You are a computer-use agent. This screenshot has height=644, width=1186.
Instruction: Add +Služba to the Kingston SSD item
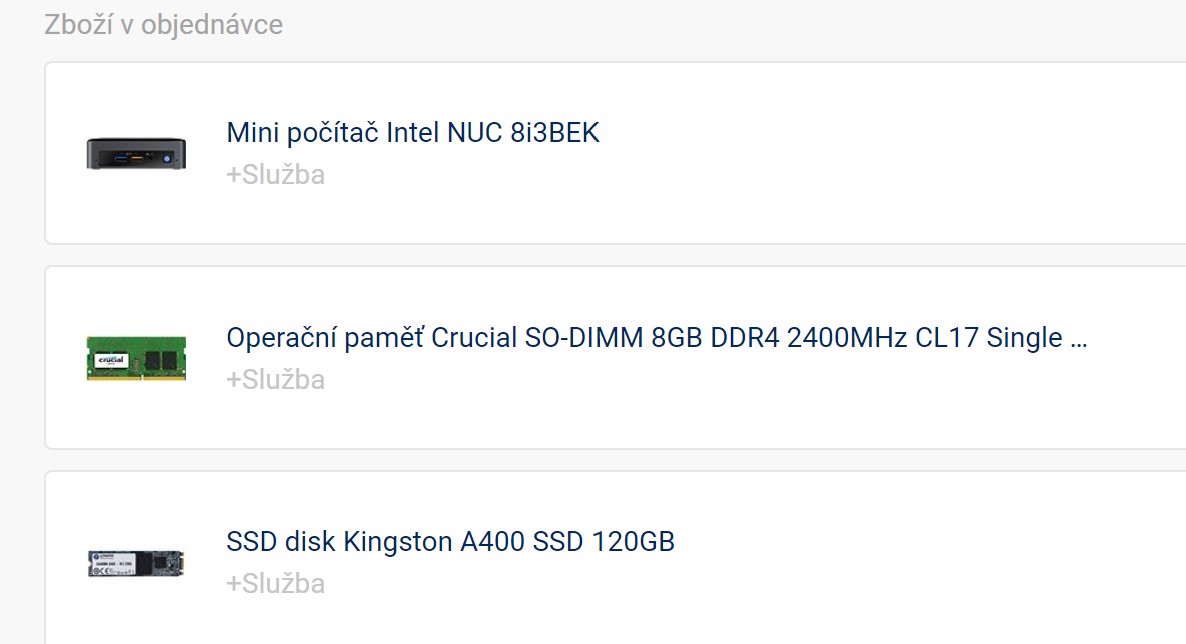(x=275, y=584)
